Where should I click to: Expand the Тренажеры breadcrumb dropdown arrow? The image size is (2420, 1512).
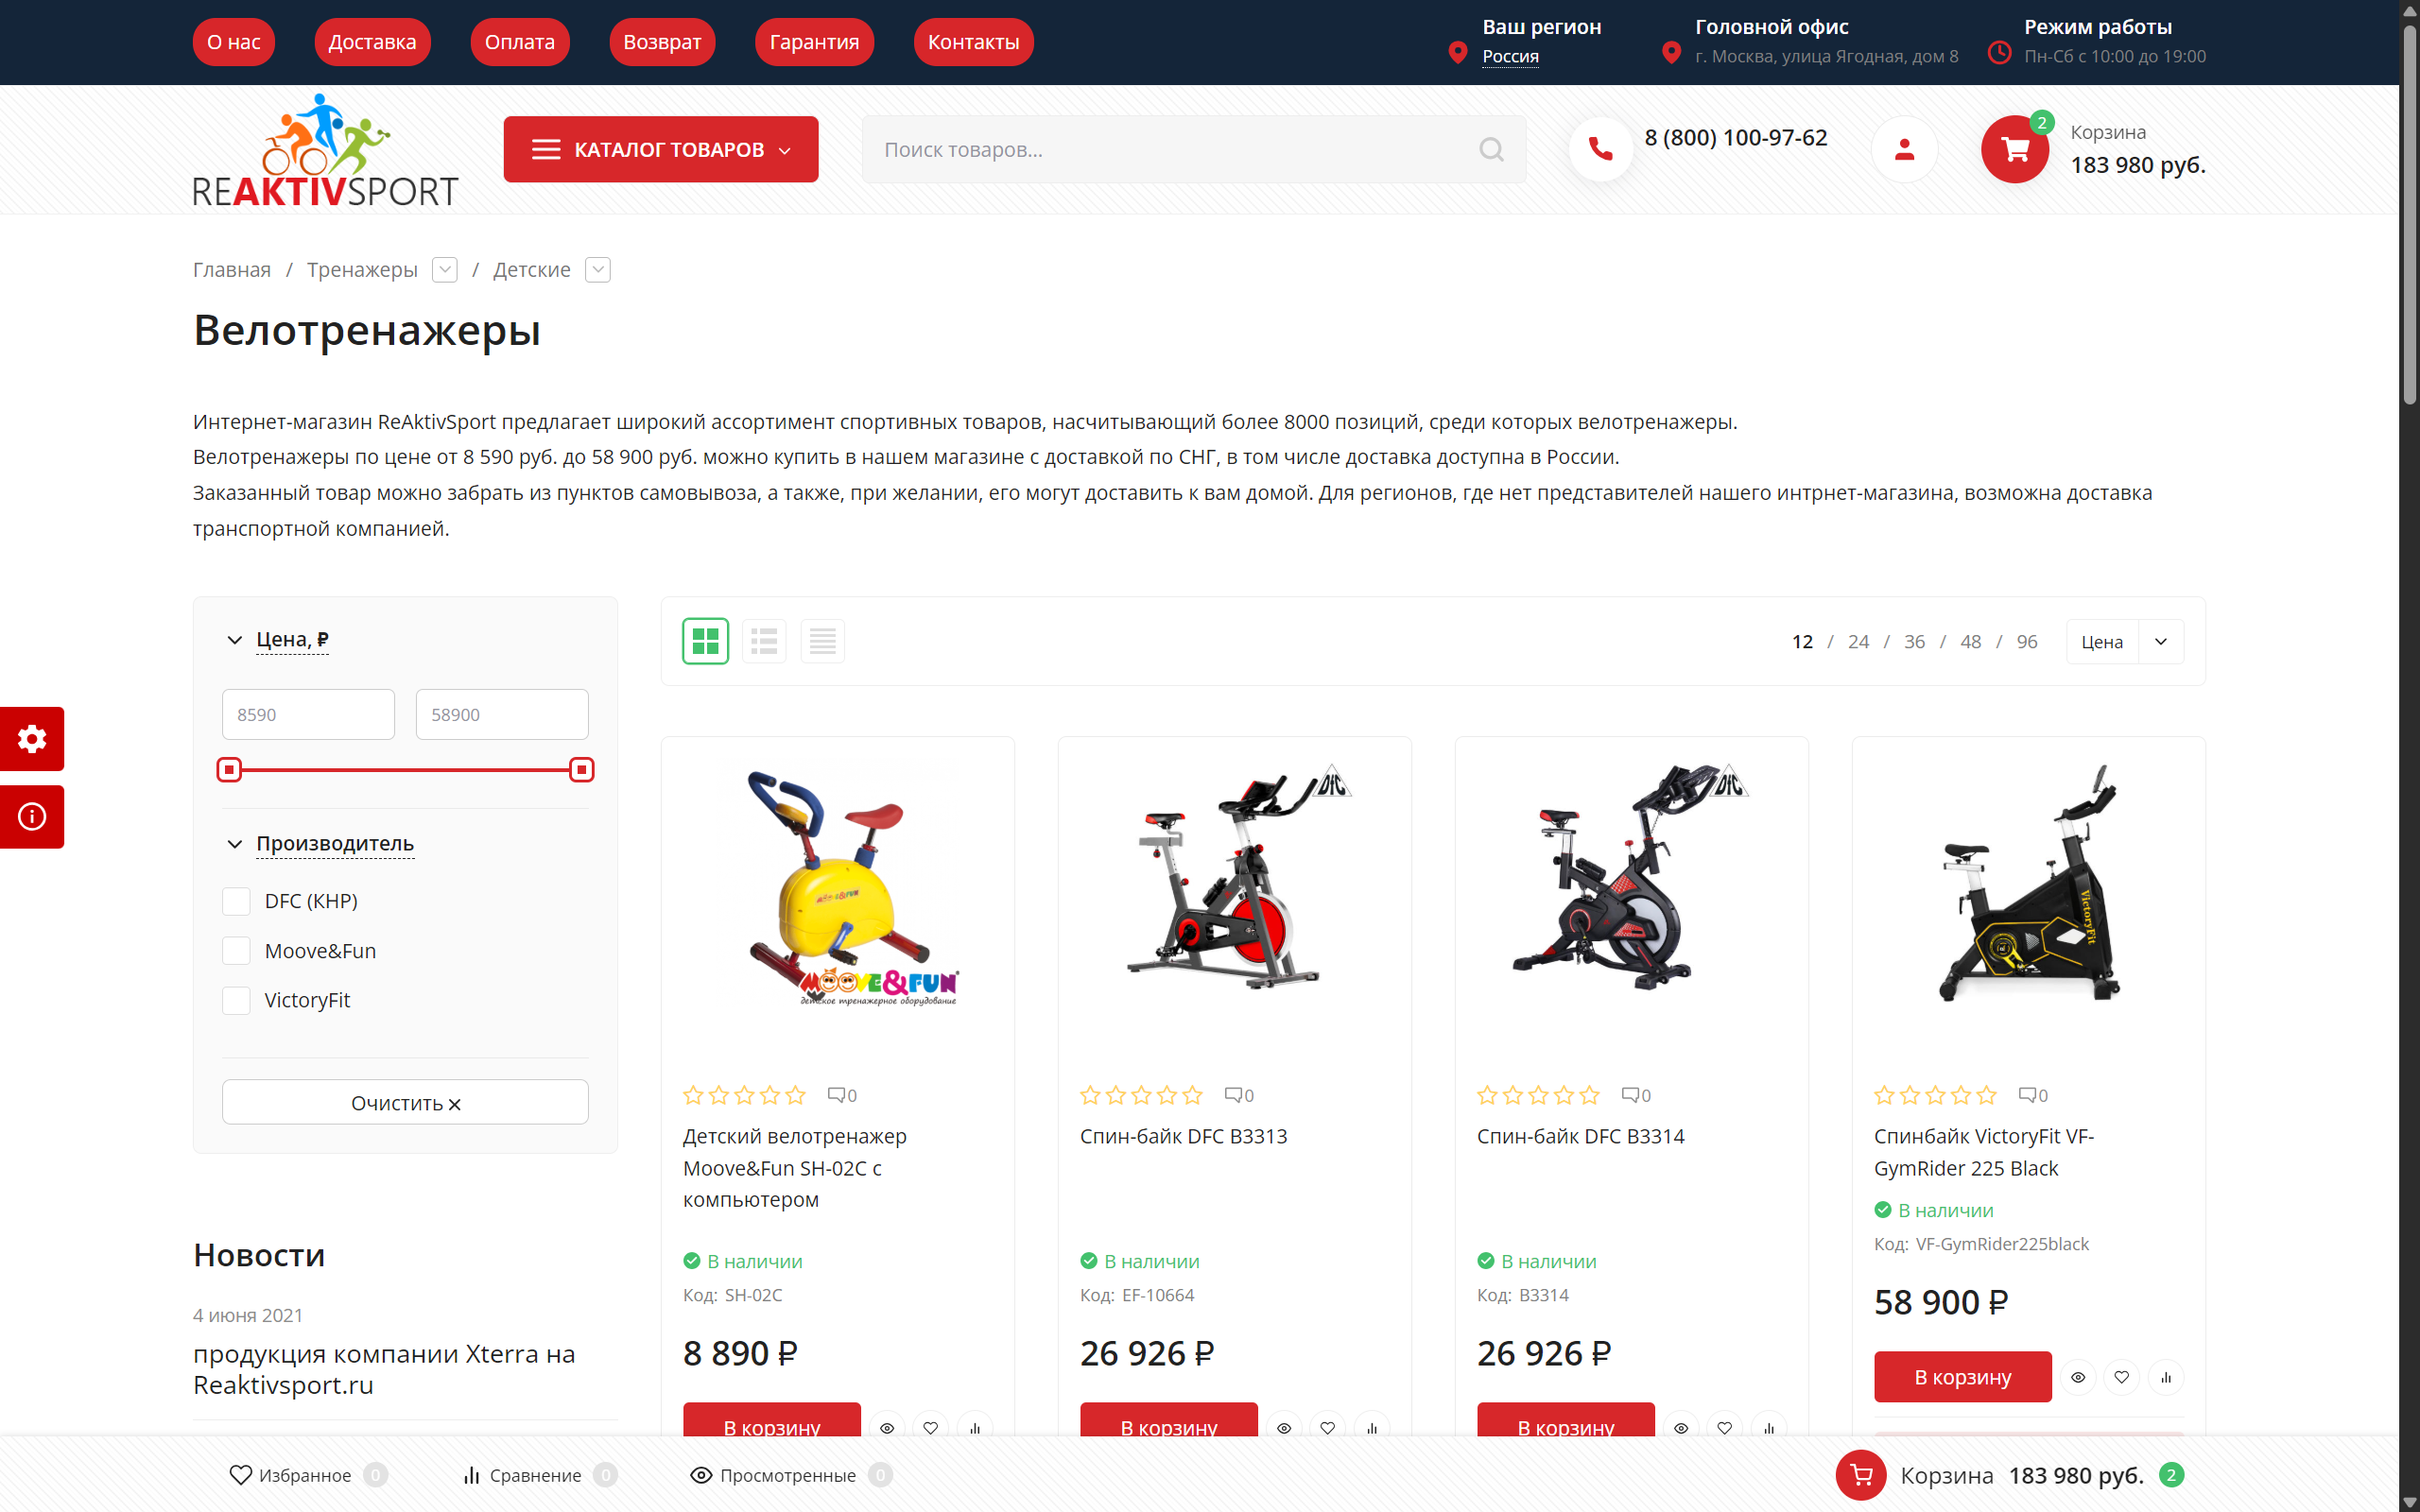tap(445, 270)
